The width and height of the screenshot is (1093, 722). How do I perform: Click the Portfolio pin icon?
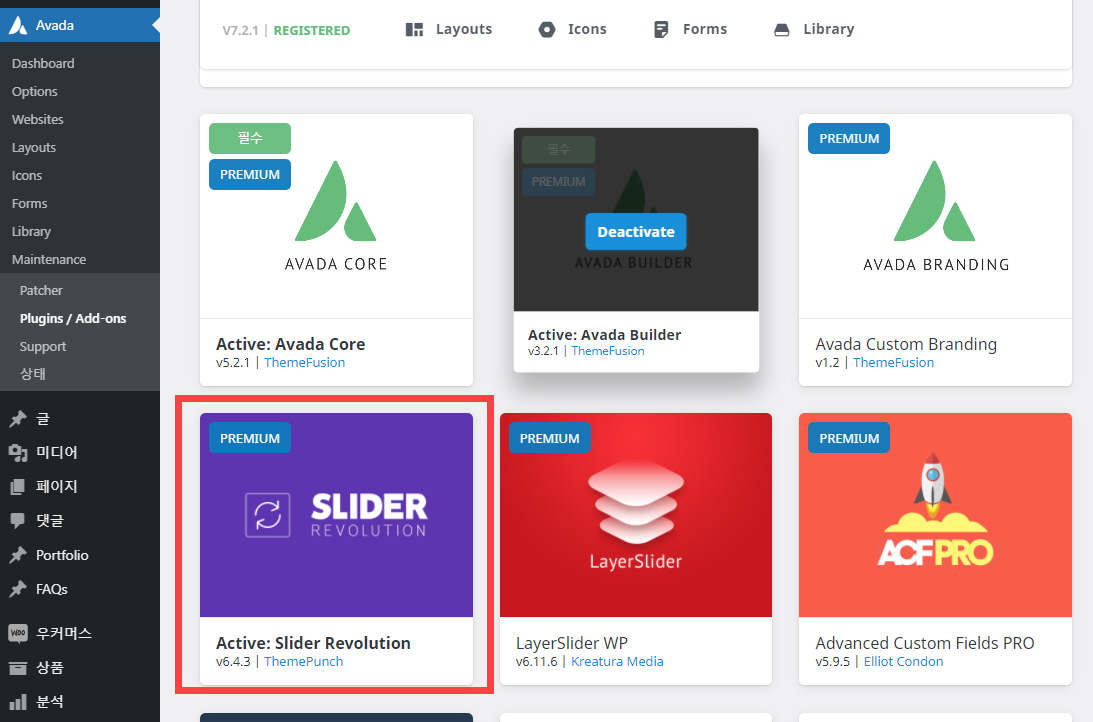pos(18,555)
